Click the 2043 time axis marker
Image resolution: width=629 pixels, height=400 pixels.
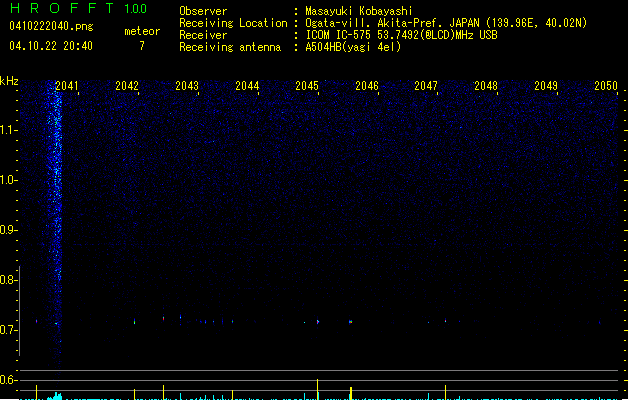tap(187, 86)
